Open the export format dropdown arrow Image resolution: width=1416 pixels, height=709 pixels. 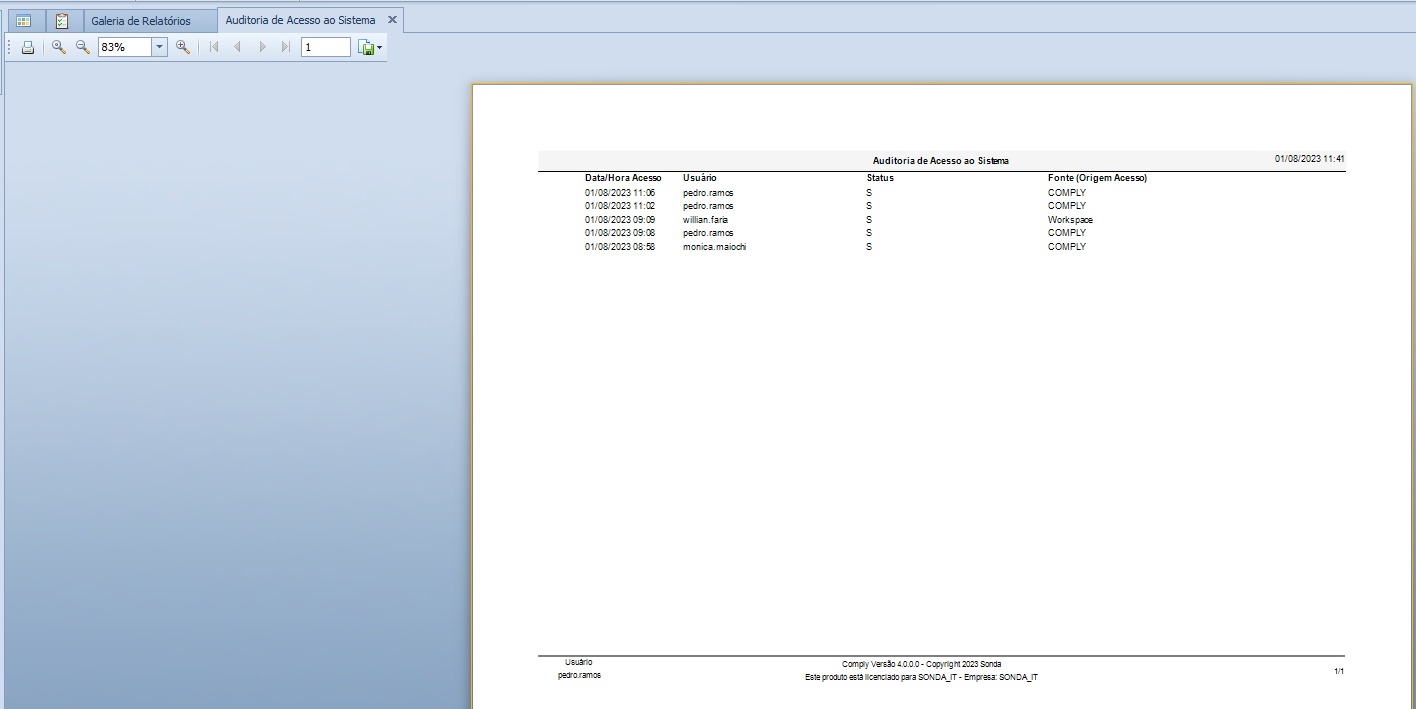379,48
